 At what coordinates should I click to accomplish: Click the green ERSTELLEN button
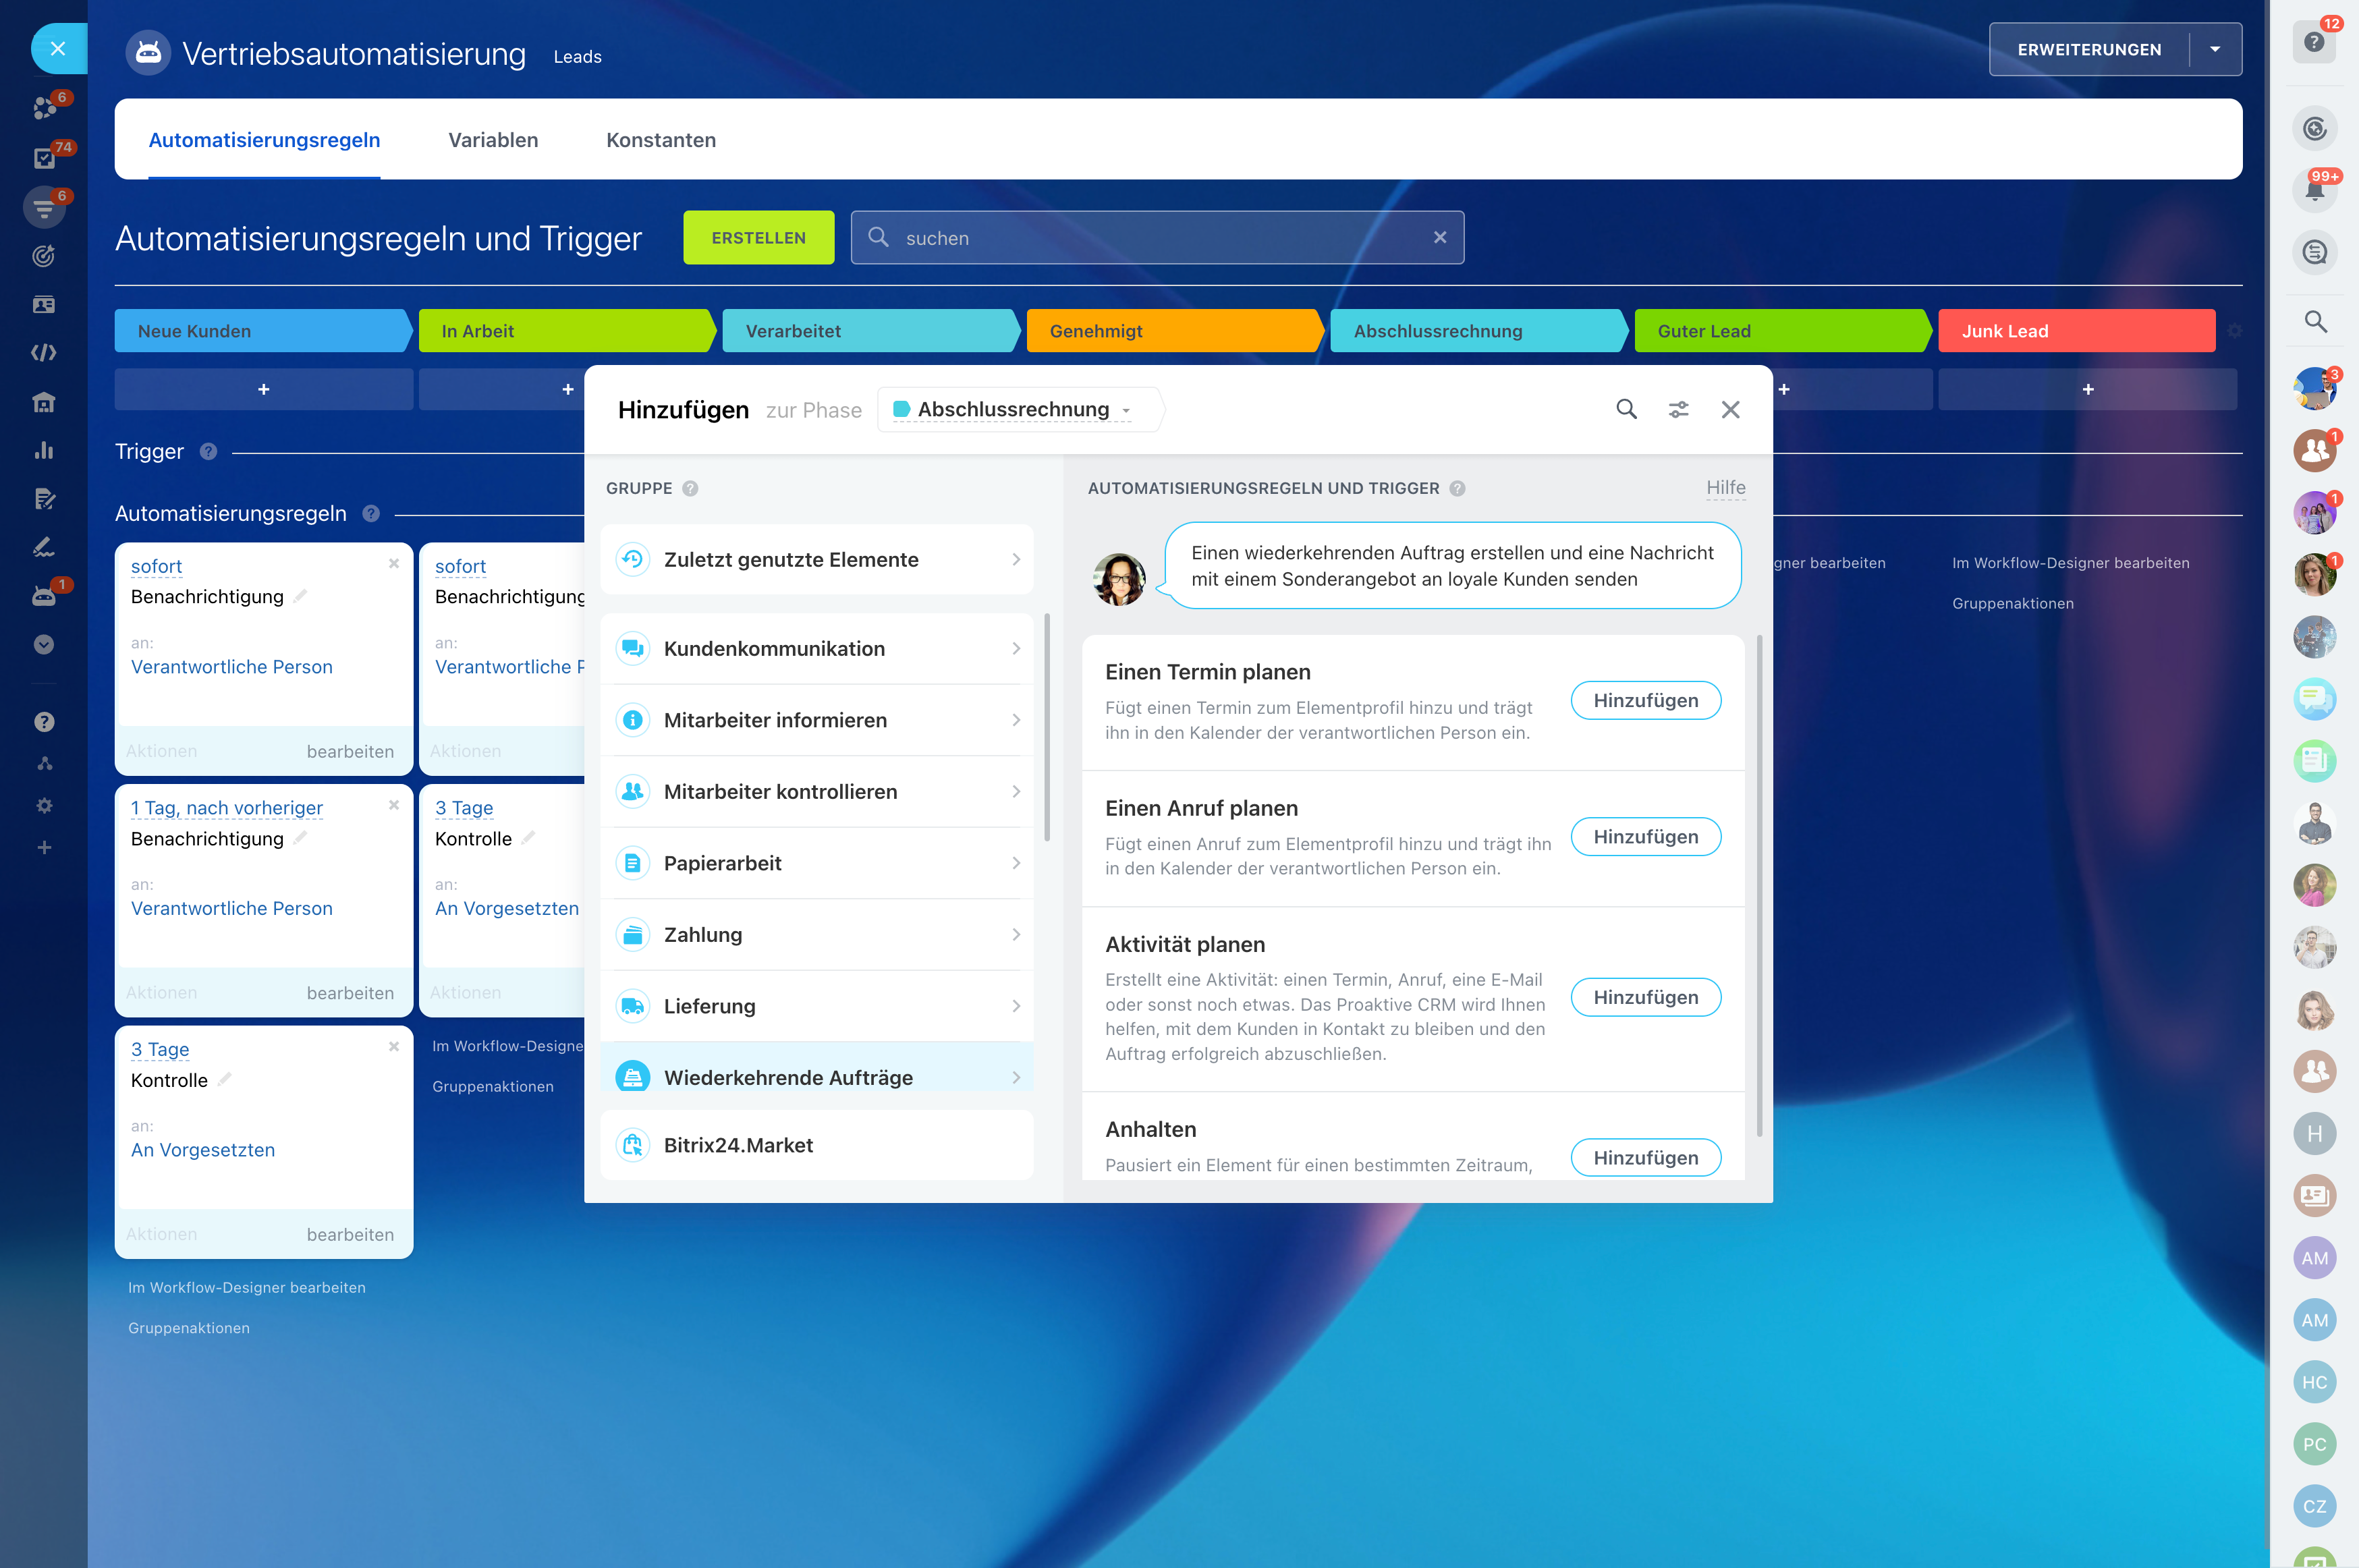tap(758, 238)
